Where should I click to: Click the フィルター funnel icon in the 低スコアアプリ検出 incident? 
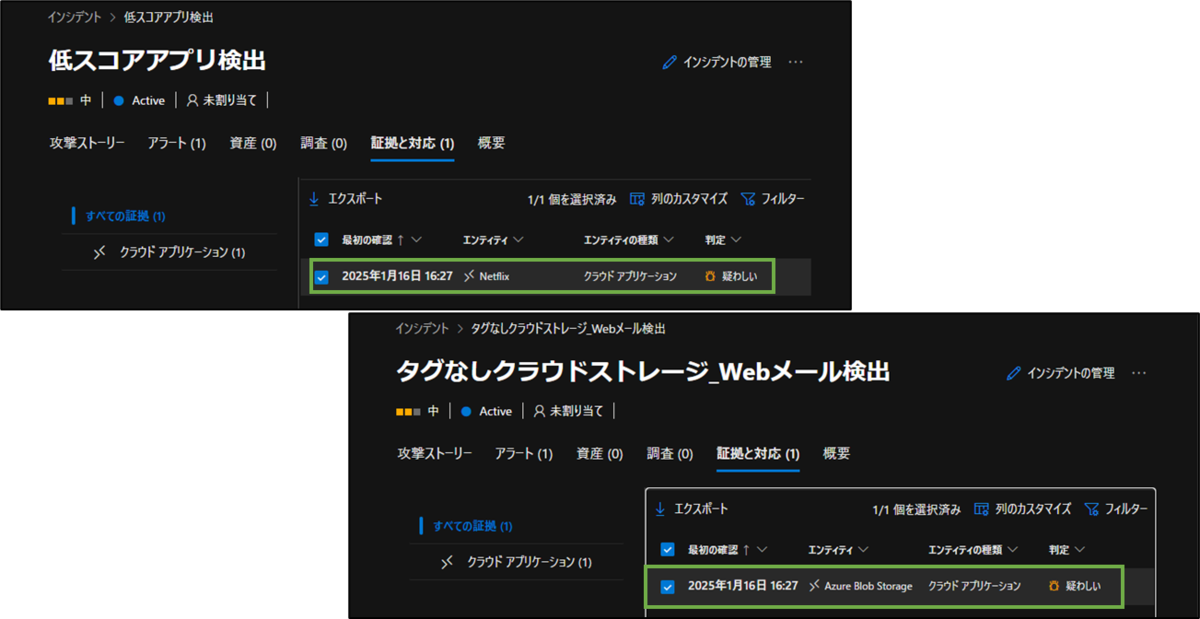747,199
